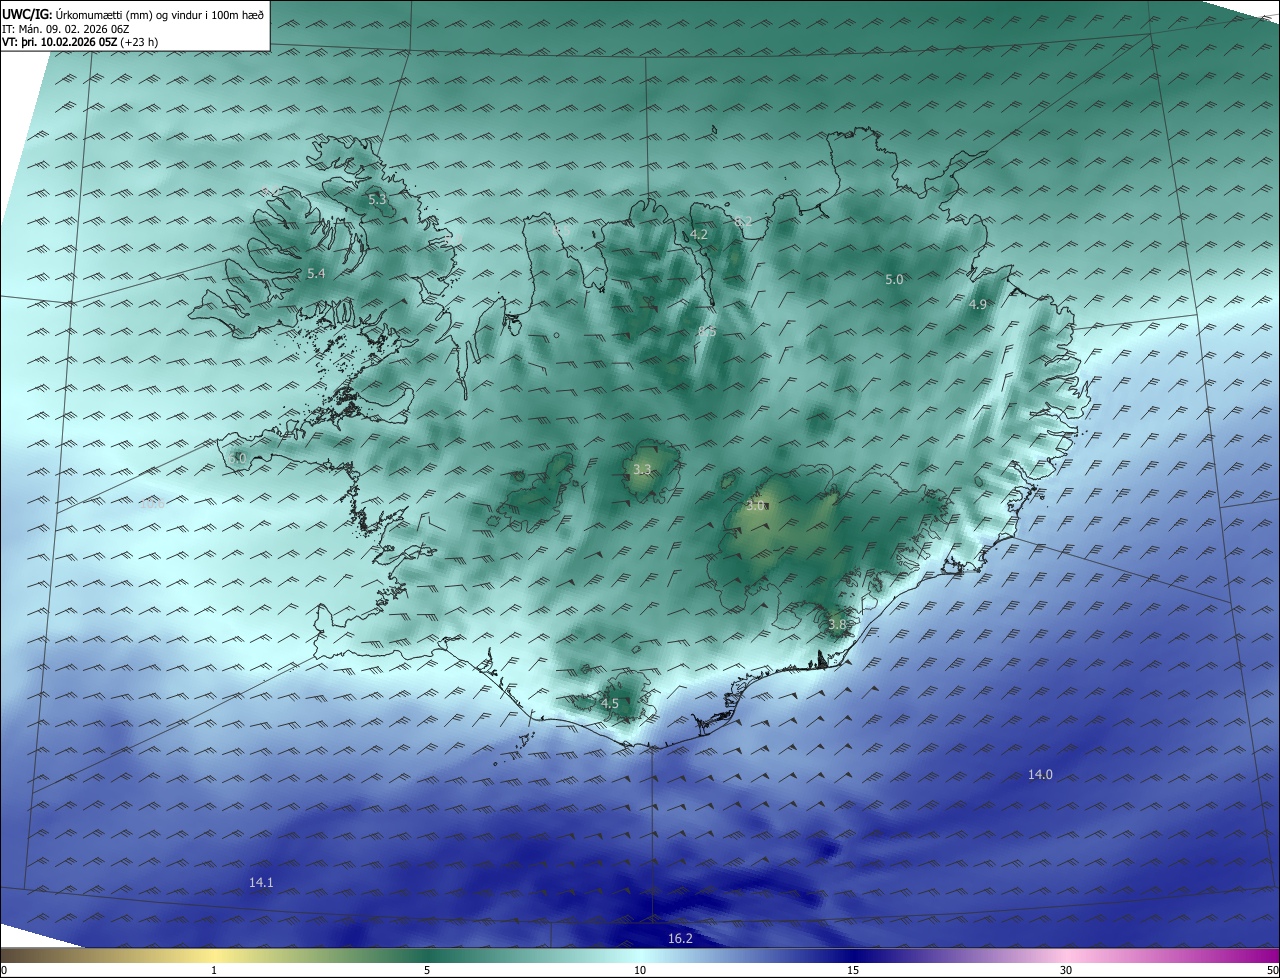Select the valid time line 'VT: þri. 10.02.2026 05Z (+23 h)'
The width and height of the screenshot is (1280, 978).
tap(80, 42)
